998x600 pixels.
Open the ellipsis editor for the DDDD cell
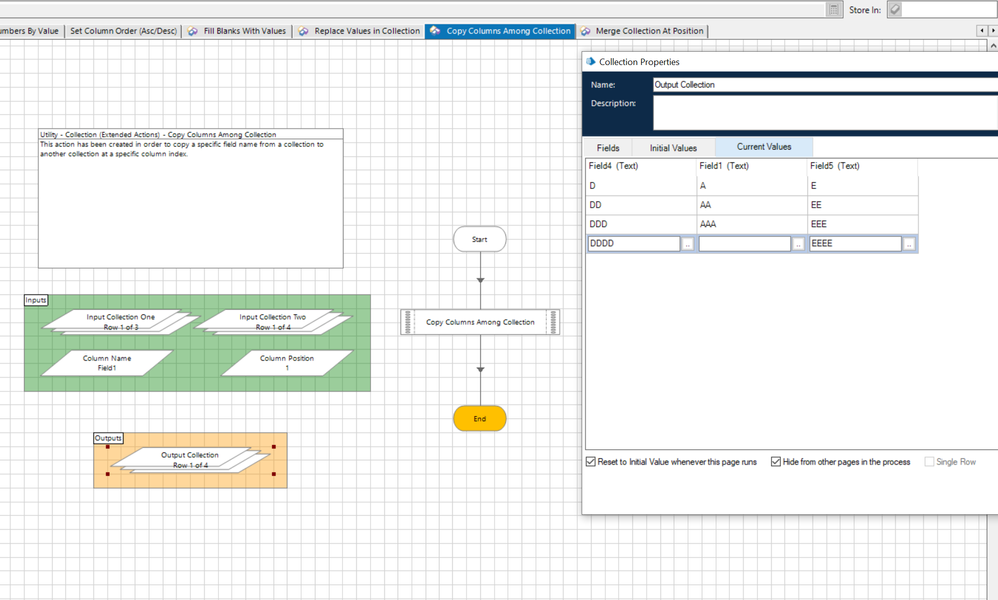[x=687, y=244]
